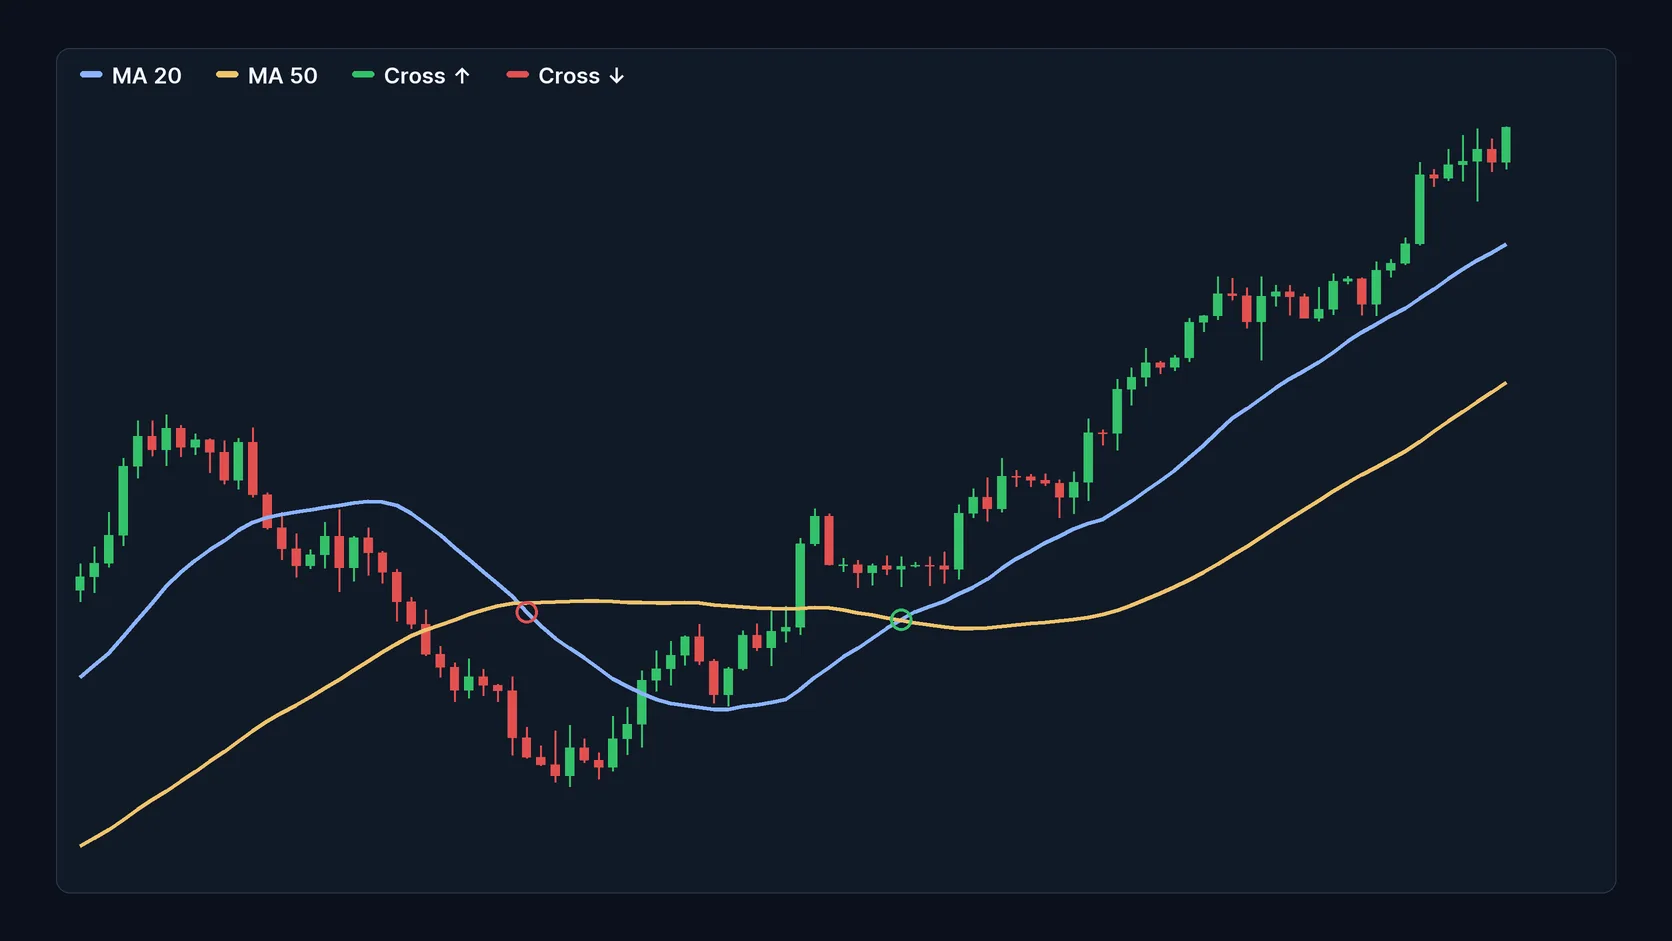Toggle the Cross down legend entry
This screenshot has width=1672, height=941.
(566, 76)
